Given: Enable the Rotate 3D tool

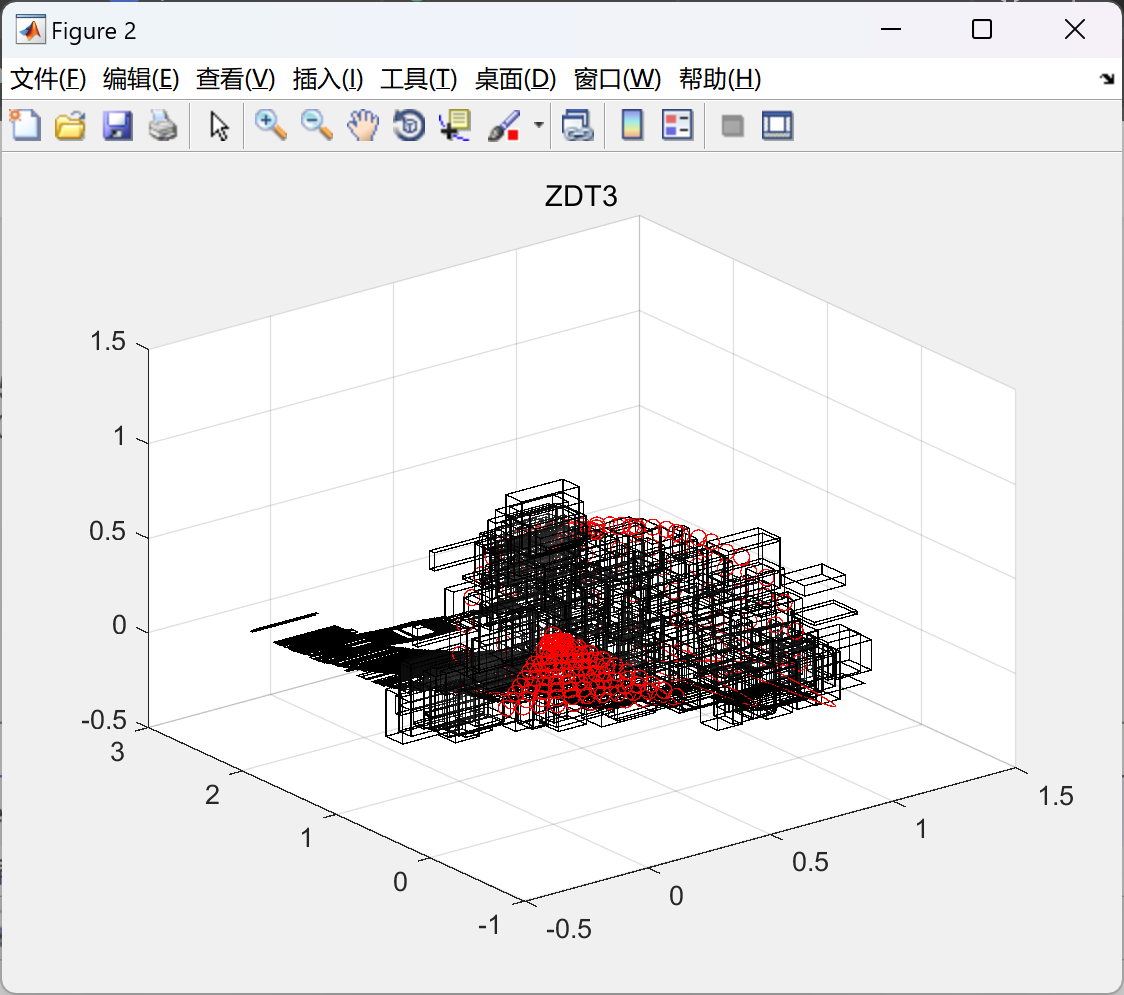Looking at the screenshot, I should pyautogui.click(x=409, y=125).
